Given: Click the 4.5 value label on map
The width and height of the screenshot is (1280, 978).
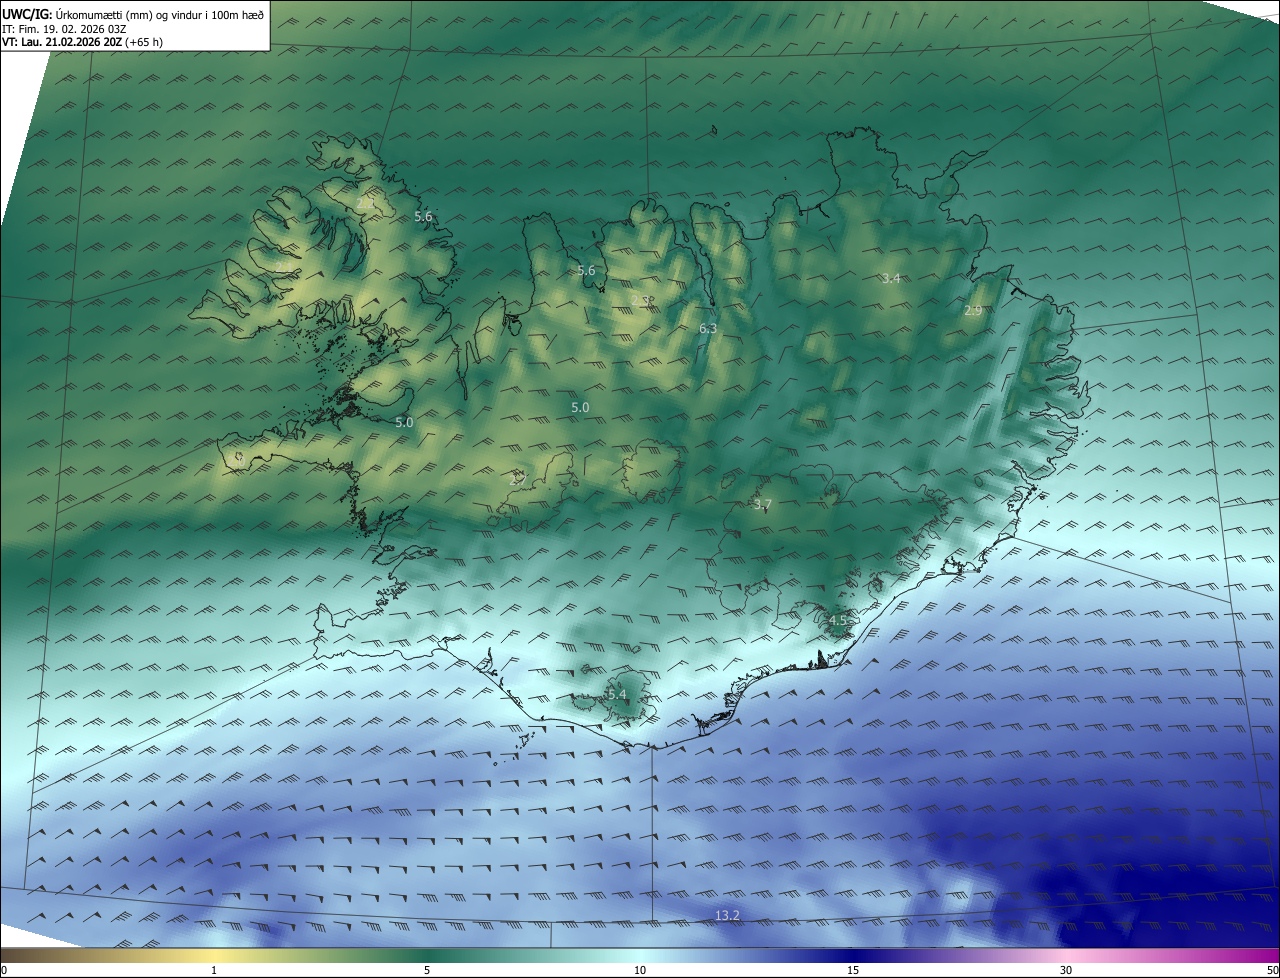Looking at the screenshot, I should (x=838, y=621).
